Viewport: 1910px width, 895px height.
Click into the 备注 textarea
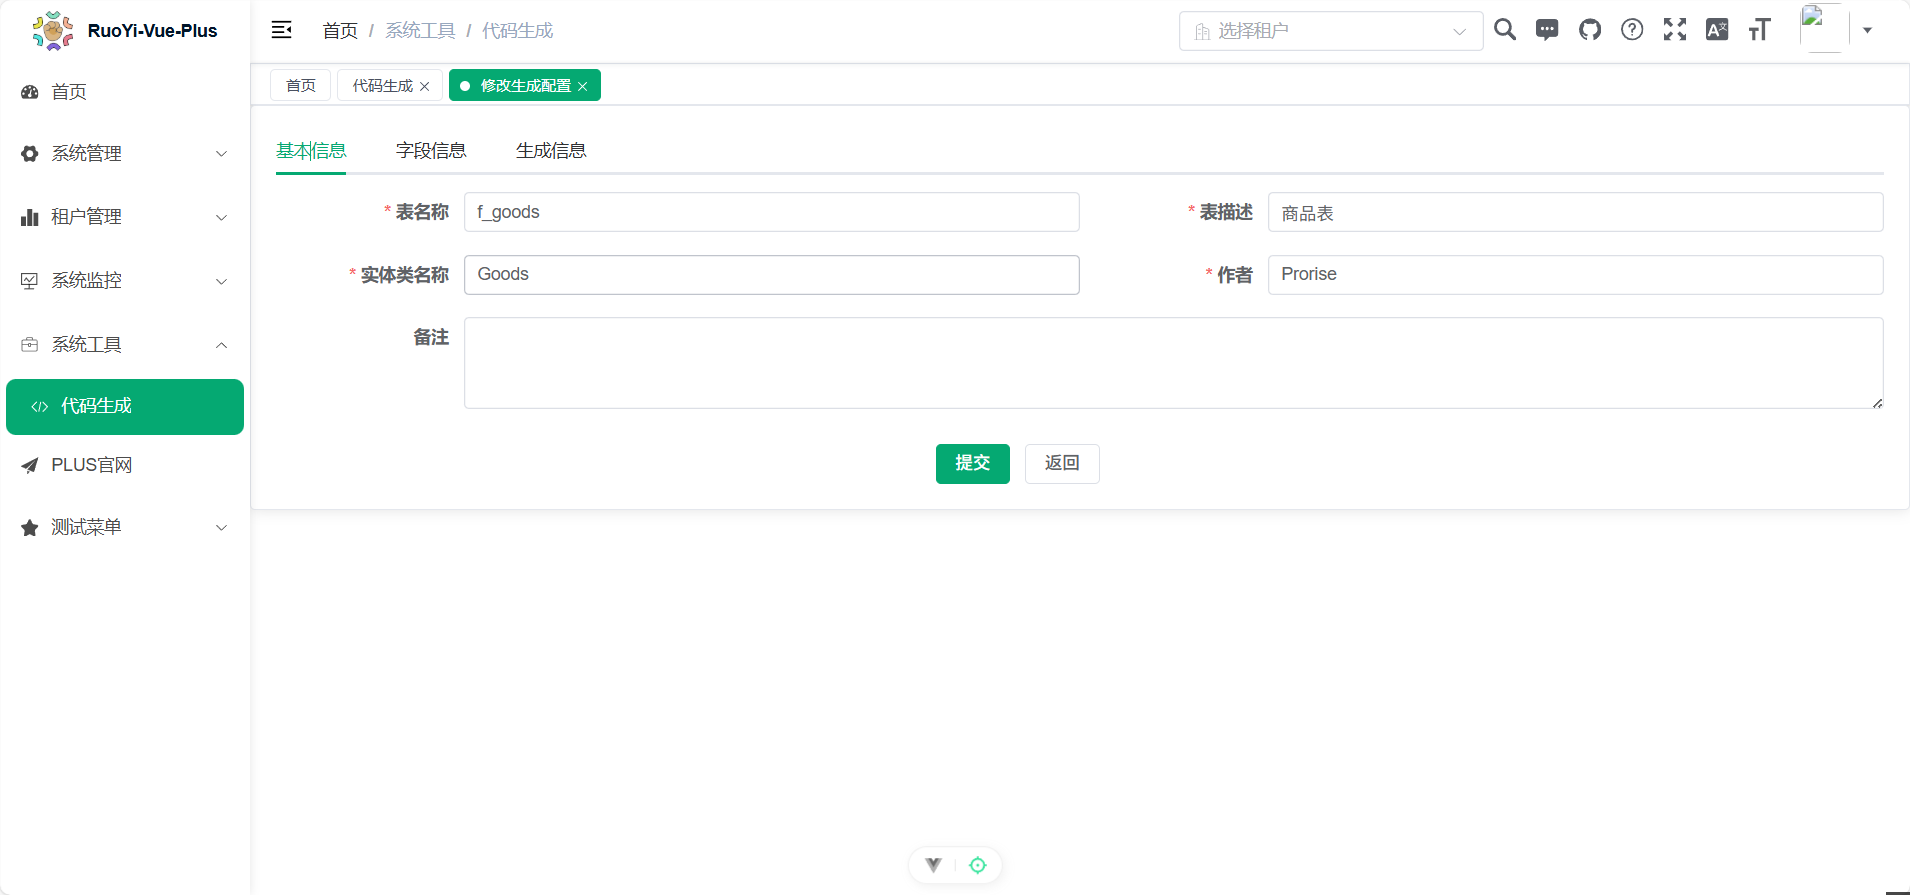tap(1173, 363)
